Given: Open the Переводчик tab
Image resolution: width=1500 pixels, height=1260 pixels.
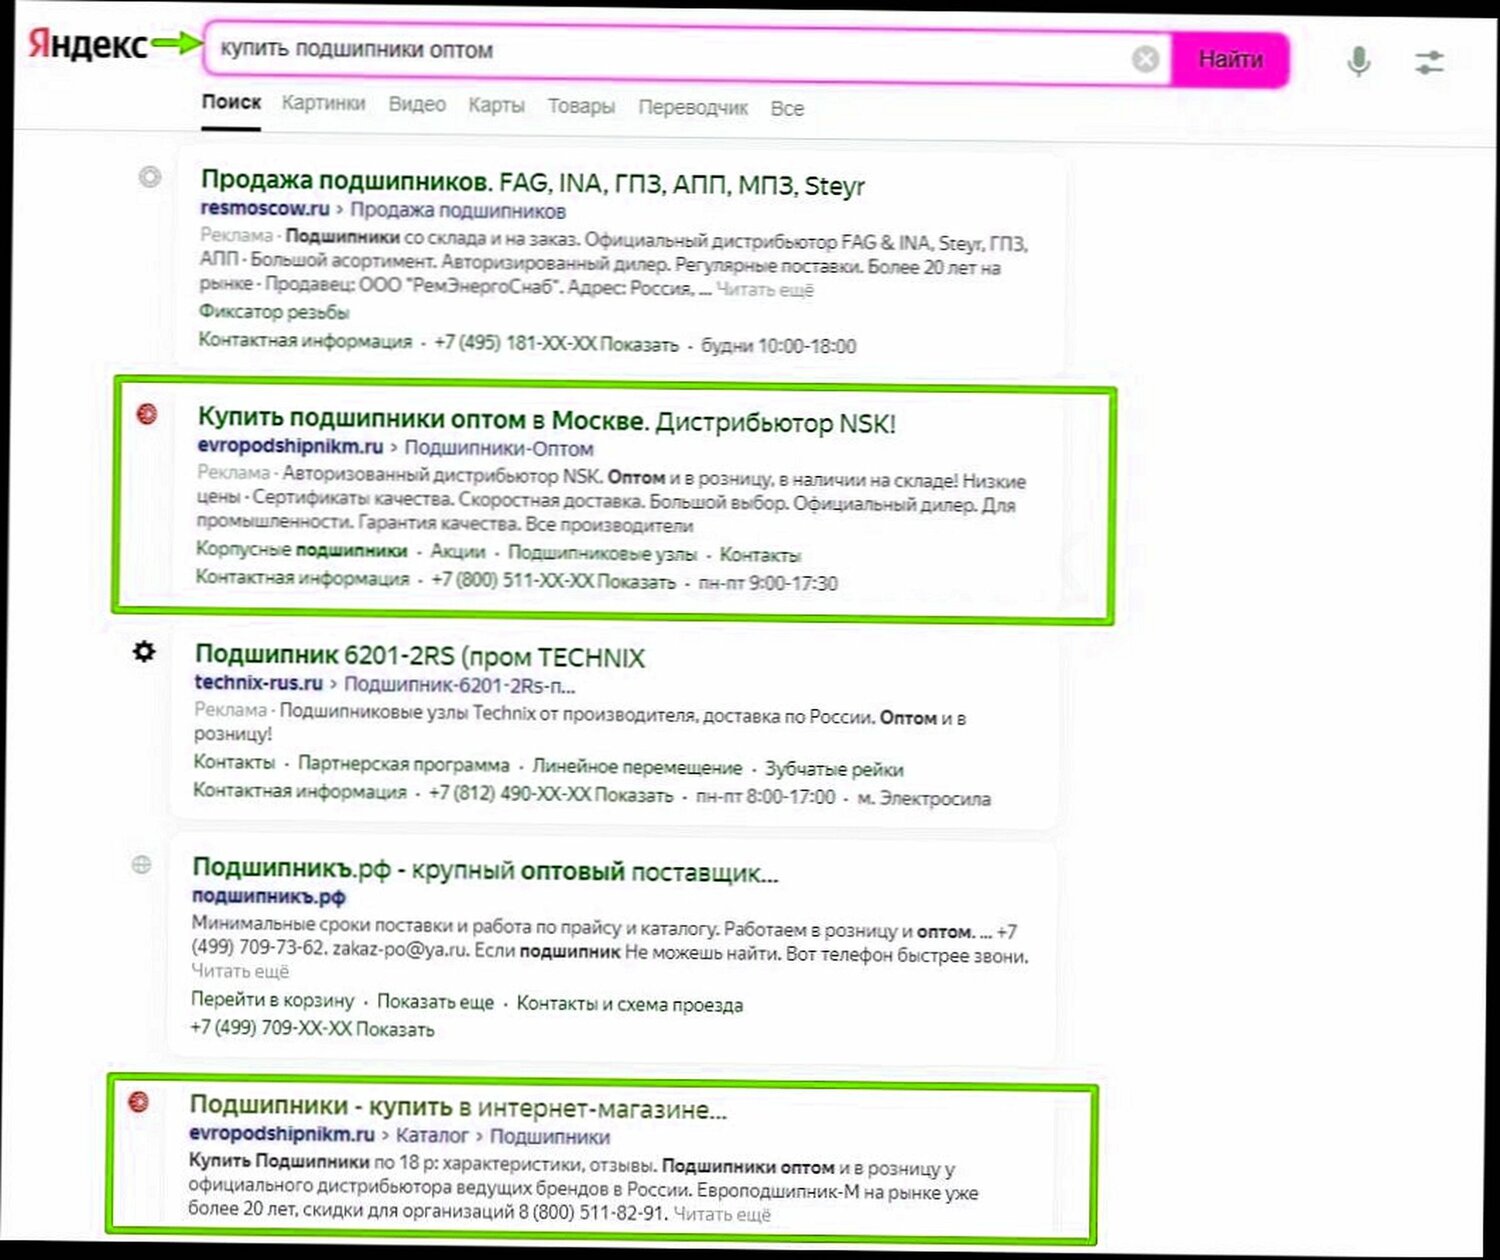Looking at the screenshot, I should pos(693,108).
